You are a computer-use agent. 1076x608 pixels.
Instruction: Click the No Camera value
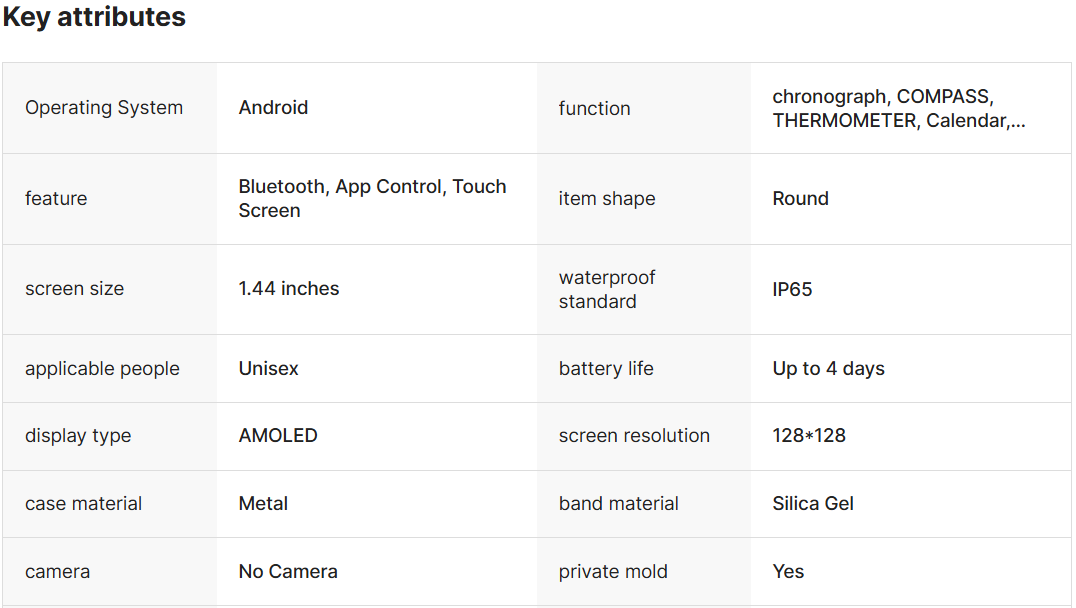pos(288,572)
